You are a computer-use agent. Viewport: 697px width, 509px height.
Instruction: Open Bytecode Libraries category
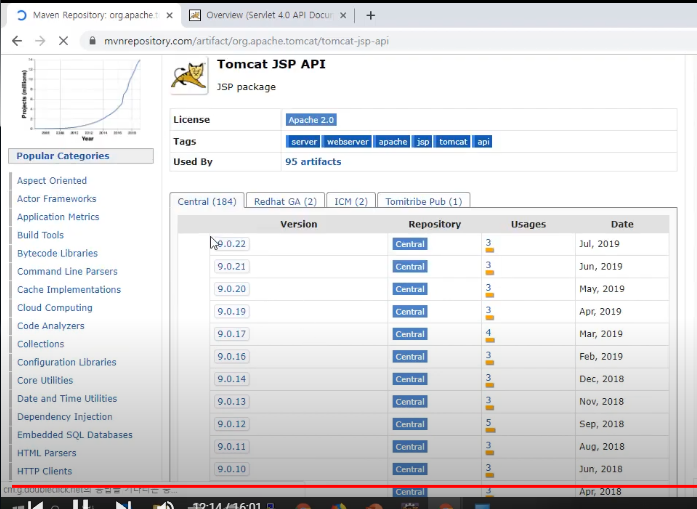tap(57, 253)
